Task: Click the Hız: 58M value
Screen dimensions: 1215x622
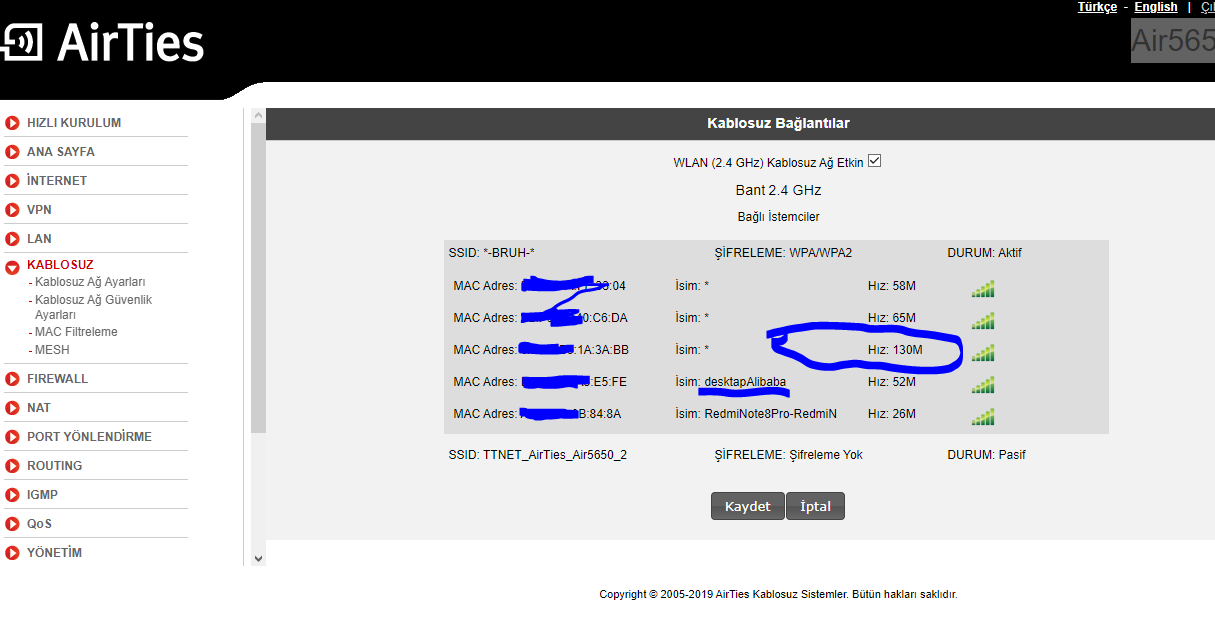Action: [892, 286]
